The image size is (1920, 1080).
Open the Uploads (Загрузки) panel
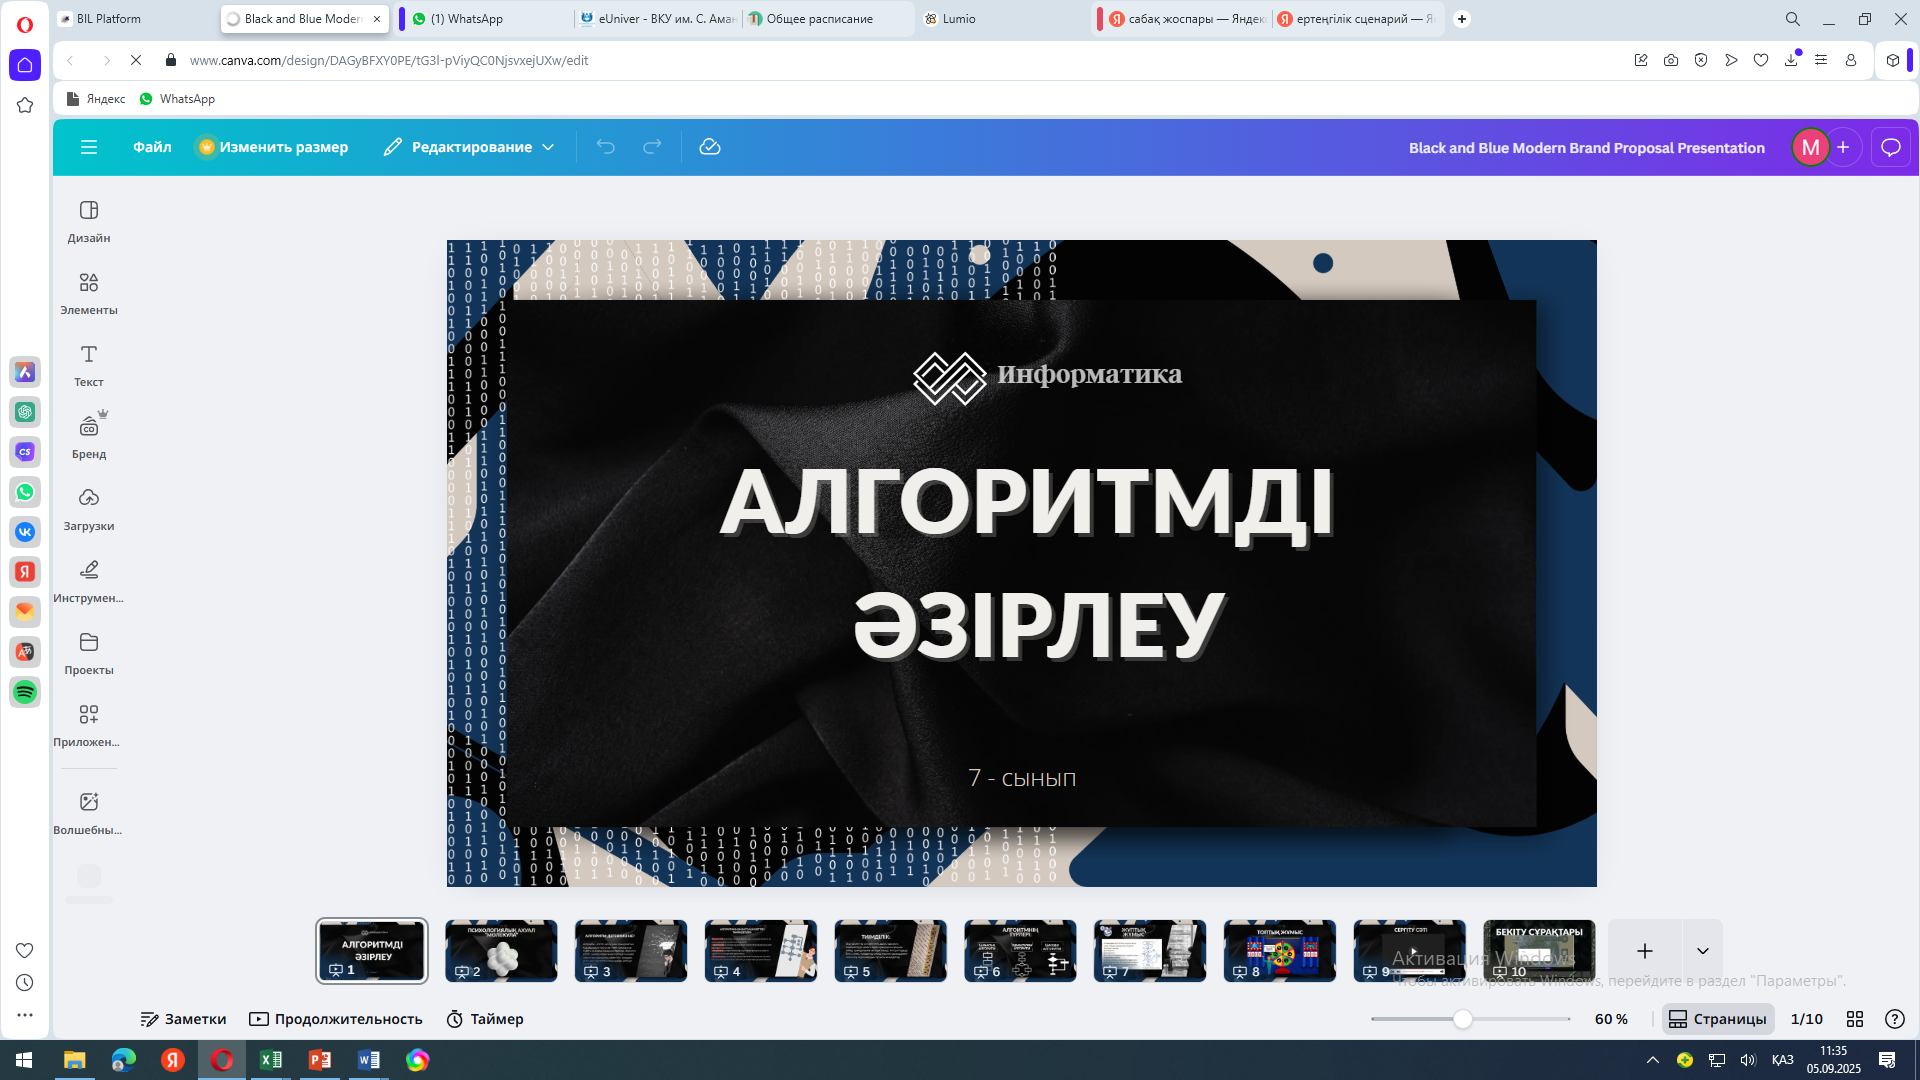click(89, 509)
